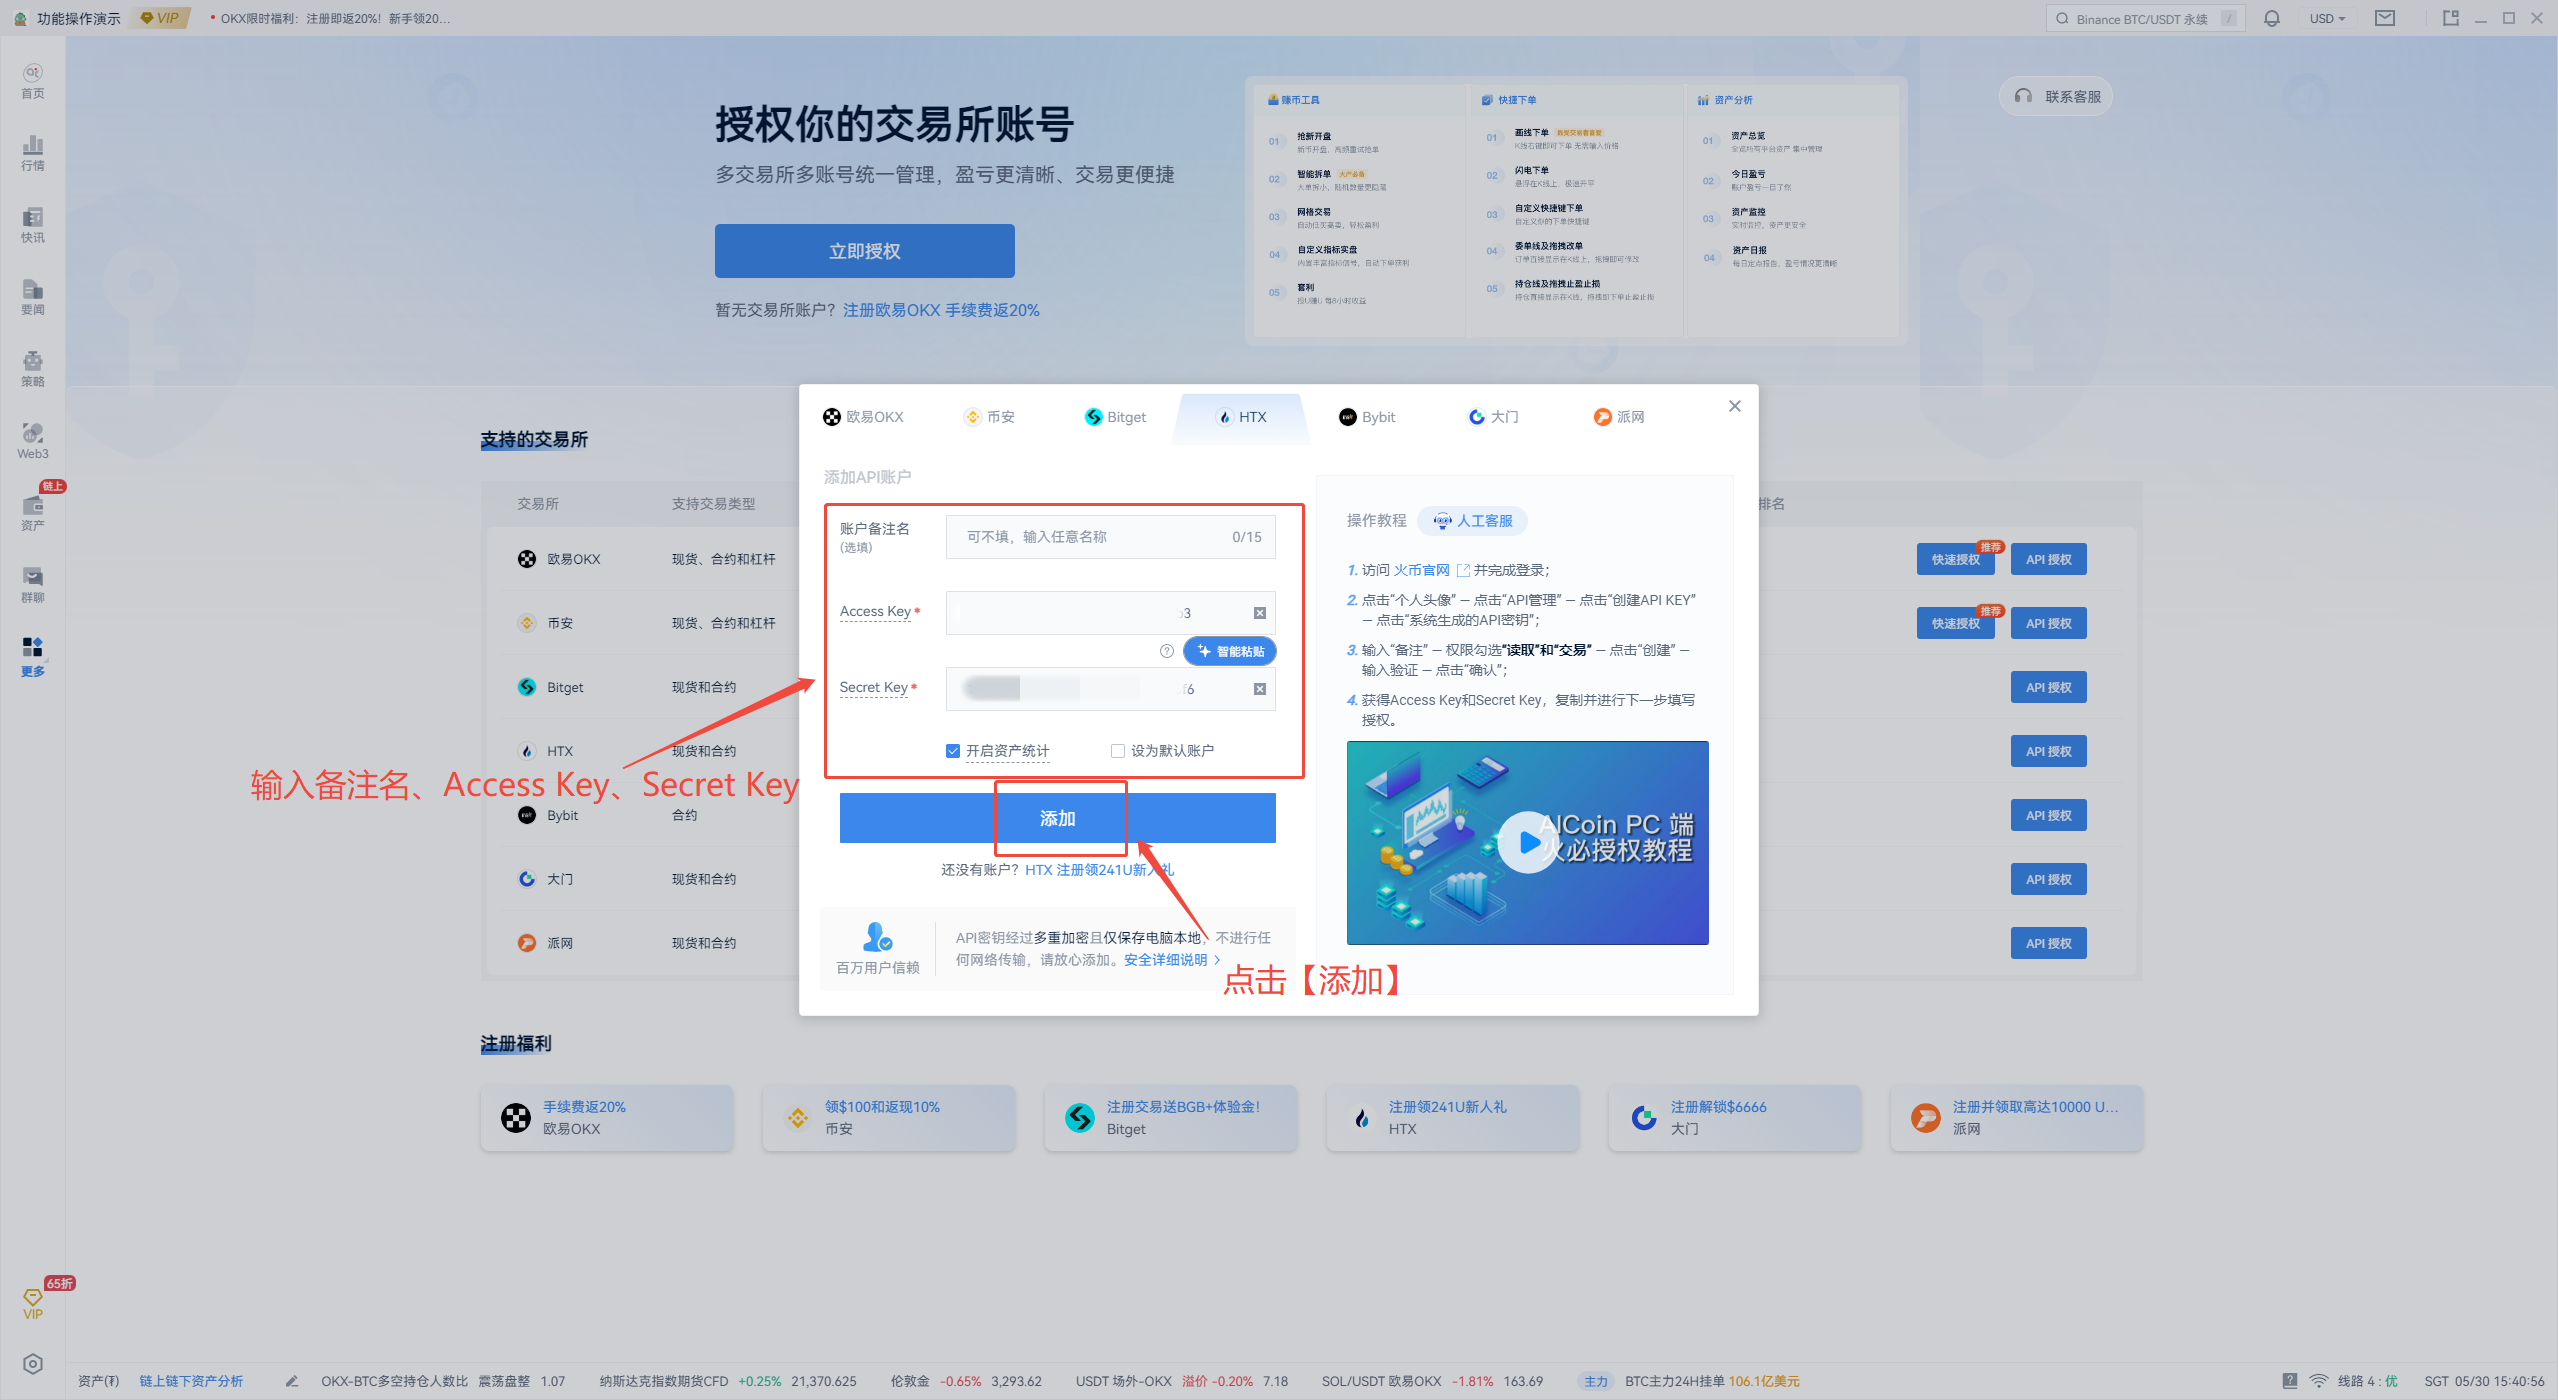This screenshot has height=1400, width=2558.
Task: Open settings hexagon icon at sidebar bottom
Action: coord(33,1364)
